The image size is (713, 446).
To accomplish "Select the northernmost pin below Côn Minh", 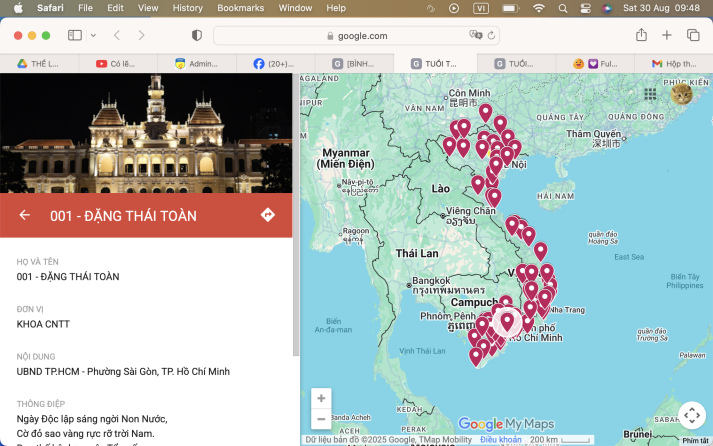I will pyautogui.click(x=486, y=113).
